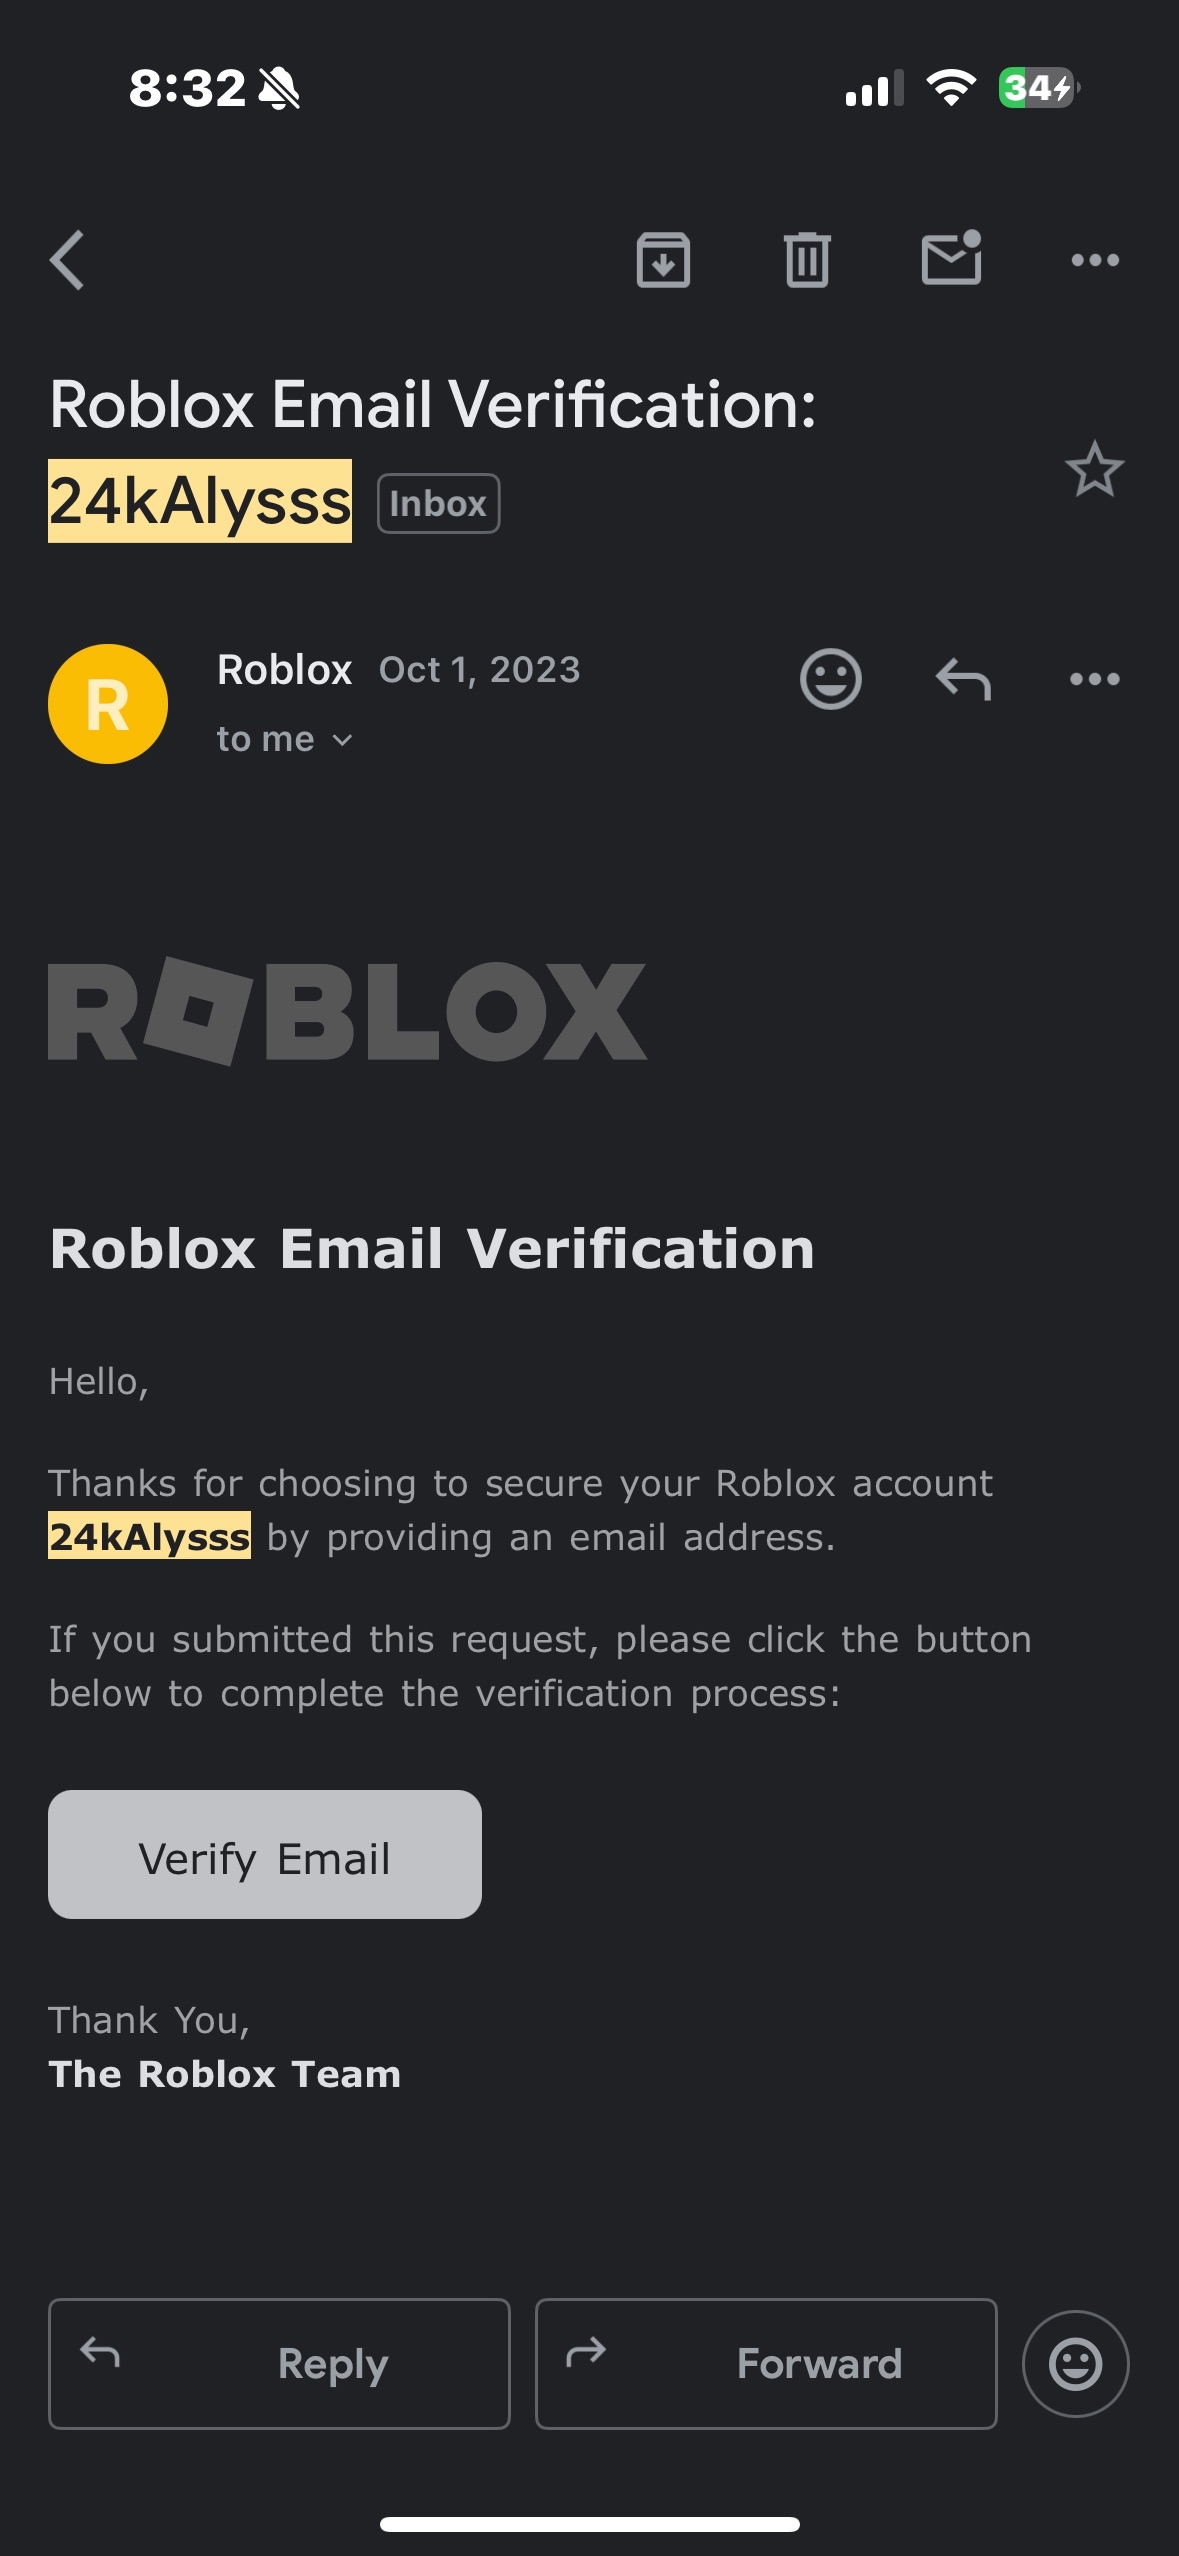
Task: Open emoji reaction picker at bottom
Action: pos(1075,2364)
